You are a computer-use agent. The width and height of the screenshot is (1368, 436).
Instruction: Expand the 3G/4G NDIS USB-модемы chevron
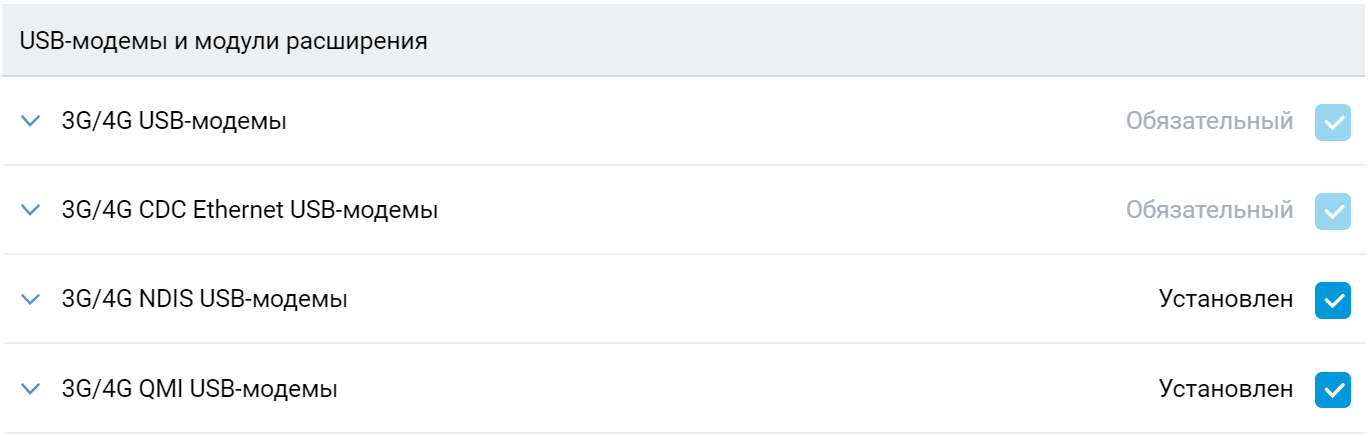pyautogui.click(x=31, y=299)
